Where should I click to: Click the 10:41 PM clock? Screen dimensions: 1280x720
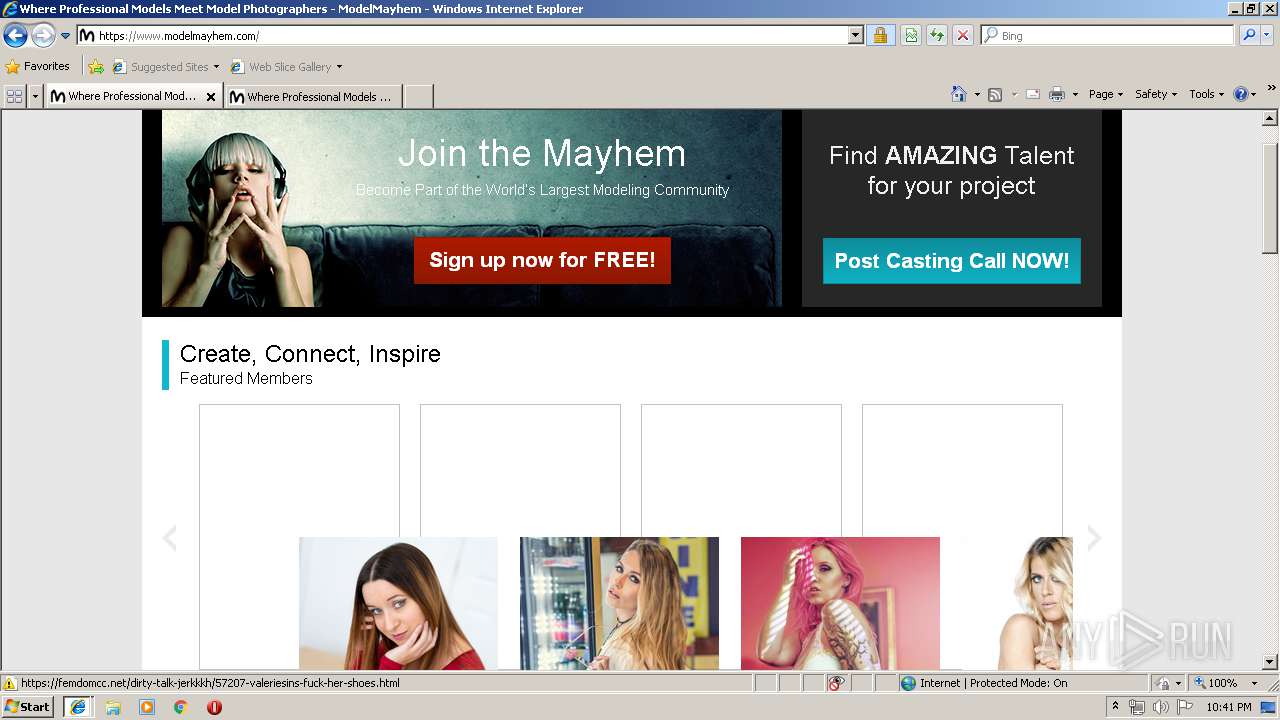coord(1229,707)
